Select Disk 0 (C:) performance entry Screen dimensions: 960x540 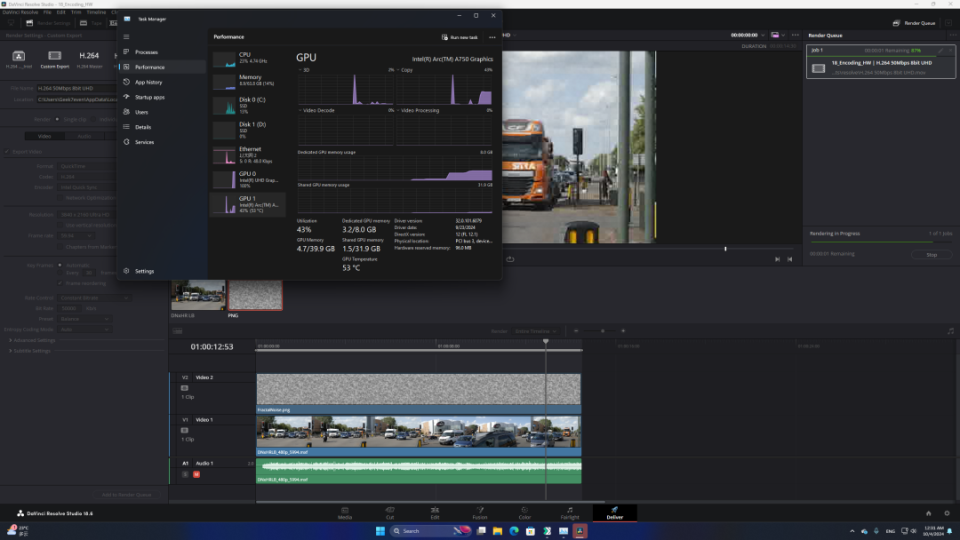click(x=247, y=105)
